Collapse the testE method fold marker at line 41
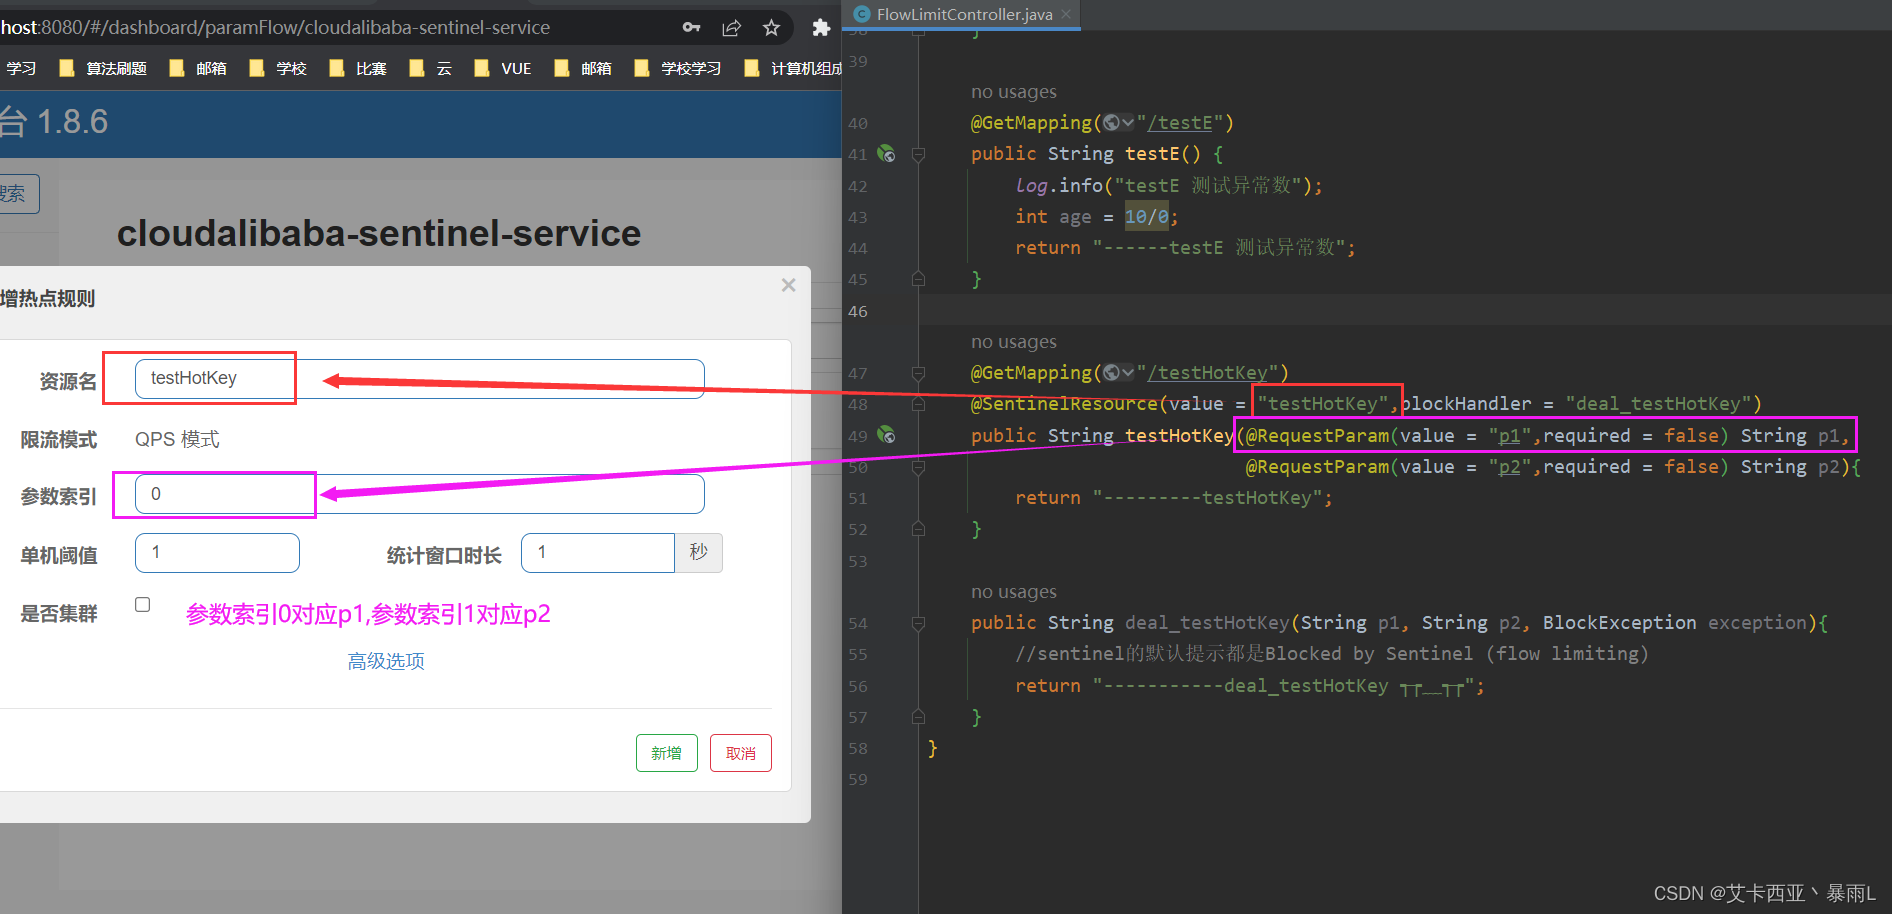Screen dimensions: 1892x914 pyautogui.click(x=918, y=154)
